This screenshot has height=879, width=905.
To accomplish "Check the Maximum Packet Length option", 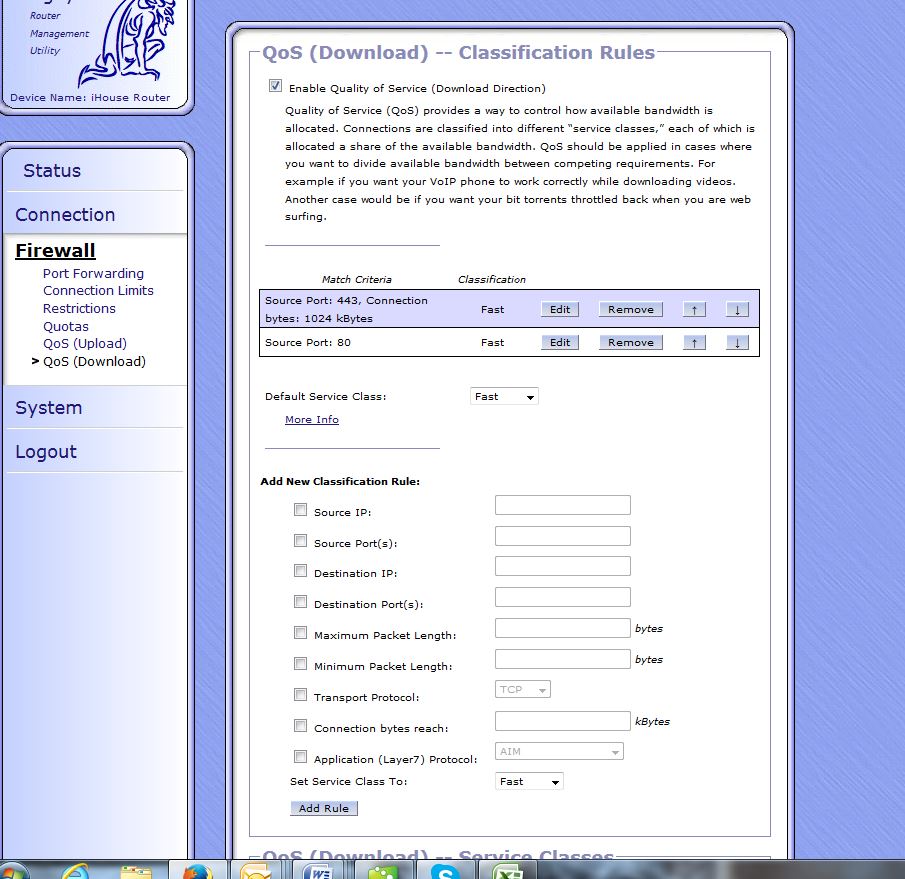I will click(x=301, y=632).
